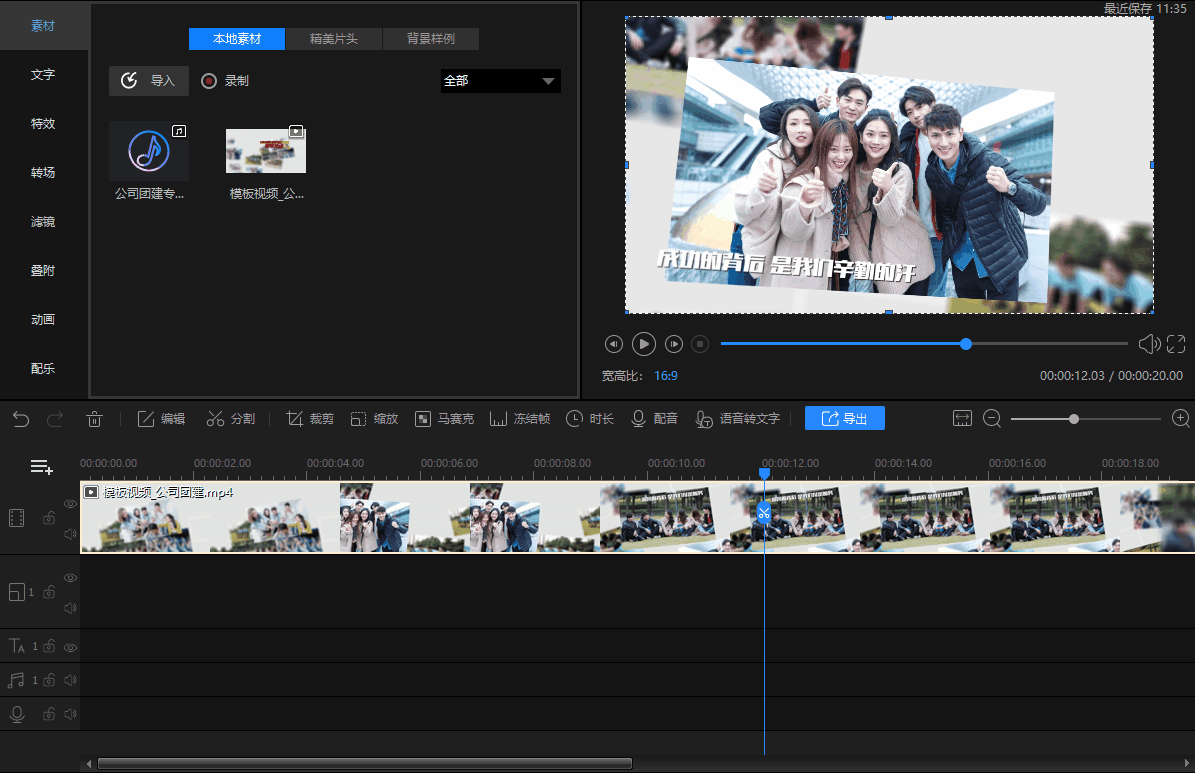Click the undo arrow icon
Viewport: 1195px width, 773px height.
click(x=21, y=419)
